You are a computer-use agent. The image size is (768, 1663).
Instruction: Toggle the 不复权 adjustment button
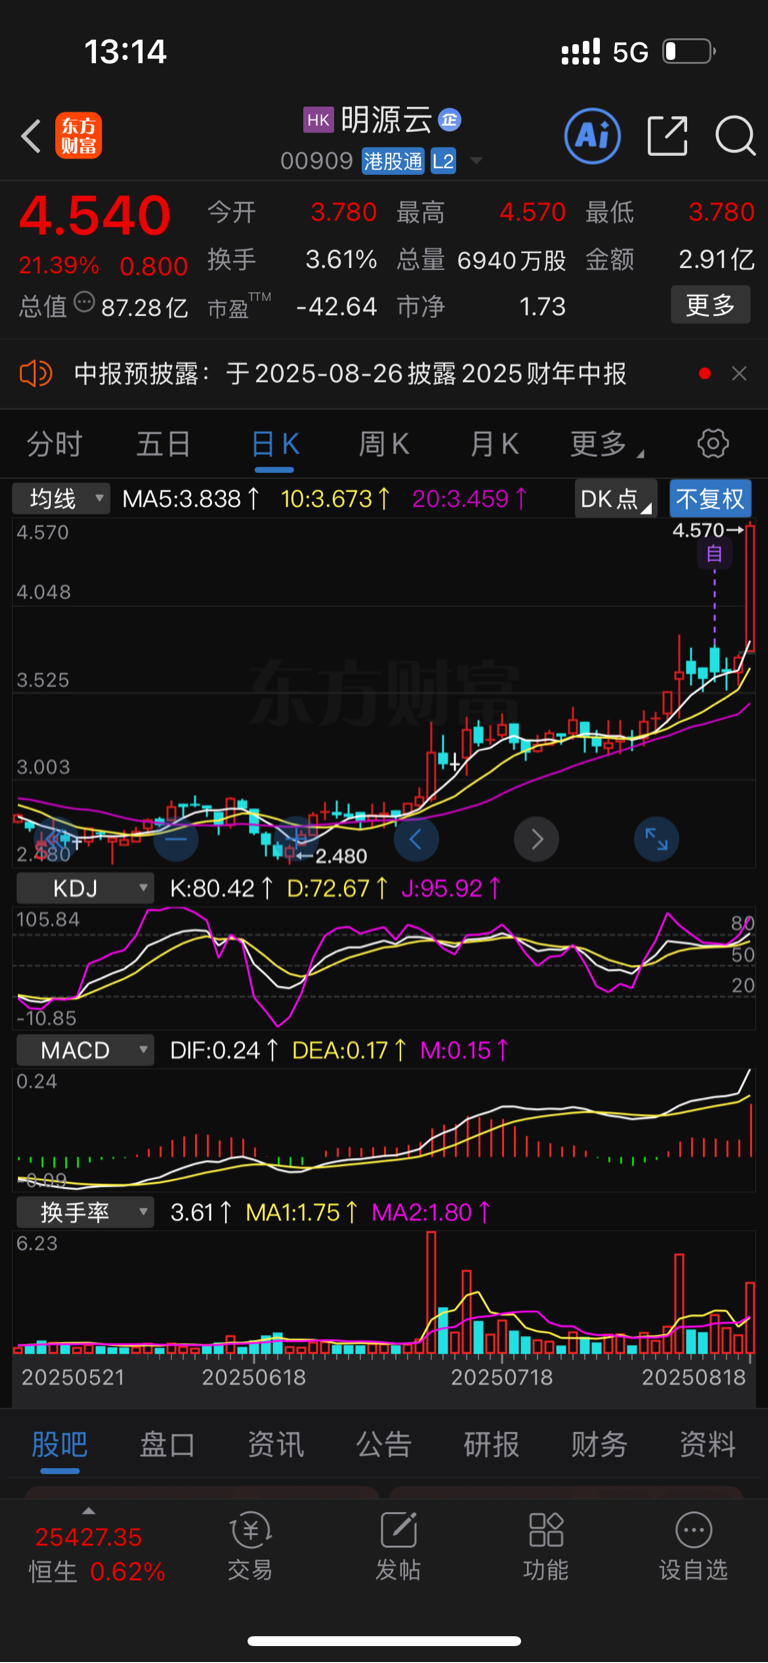tap(710, 499)
